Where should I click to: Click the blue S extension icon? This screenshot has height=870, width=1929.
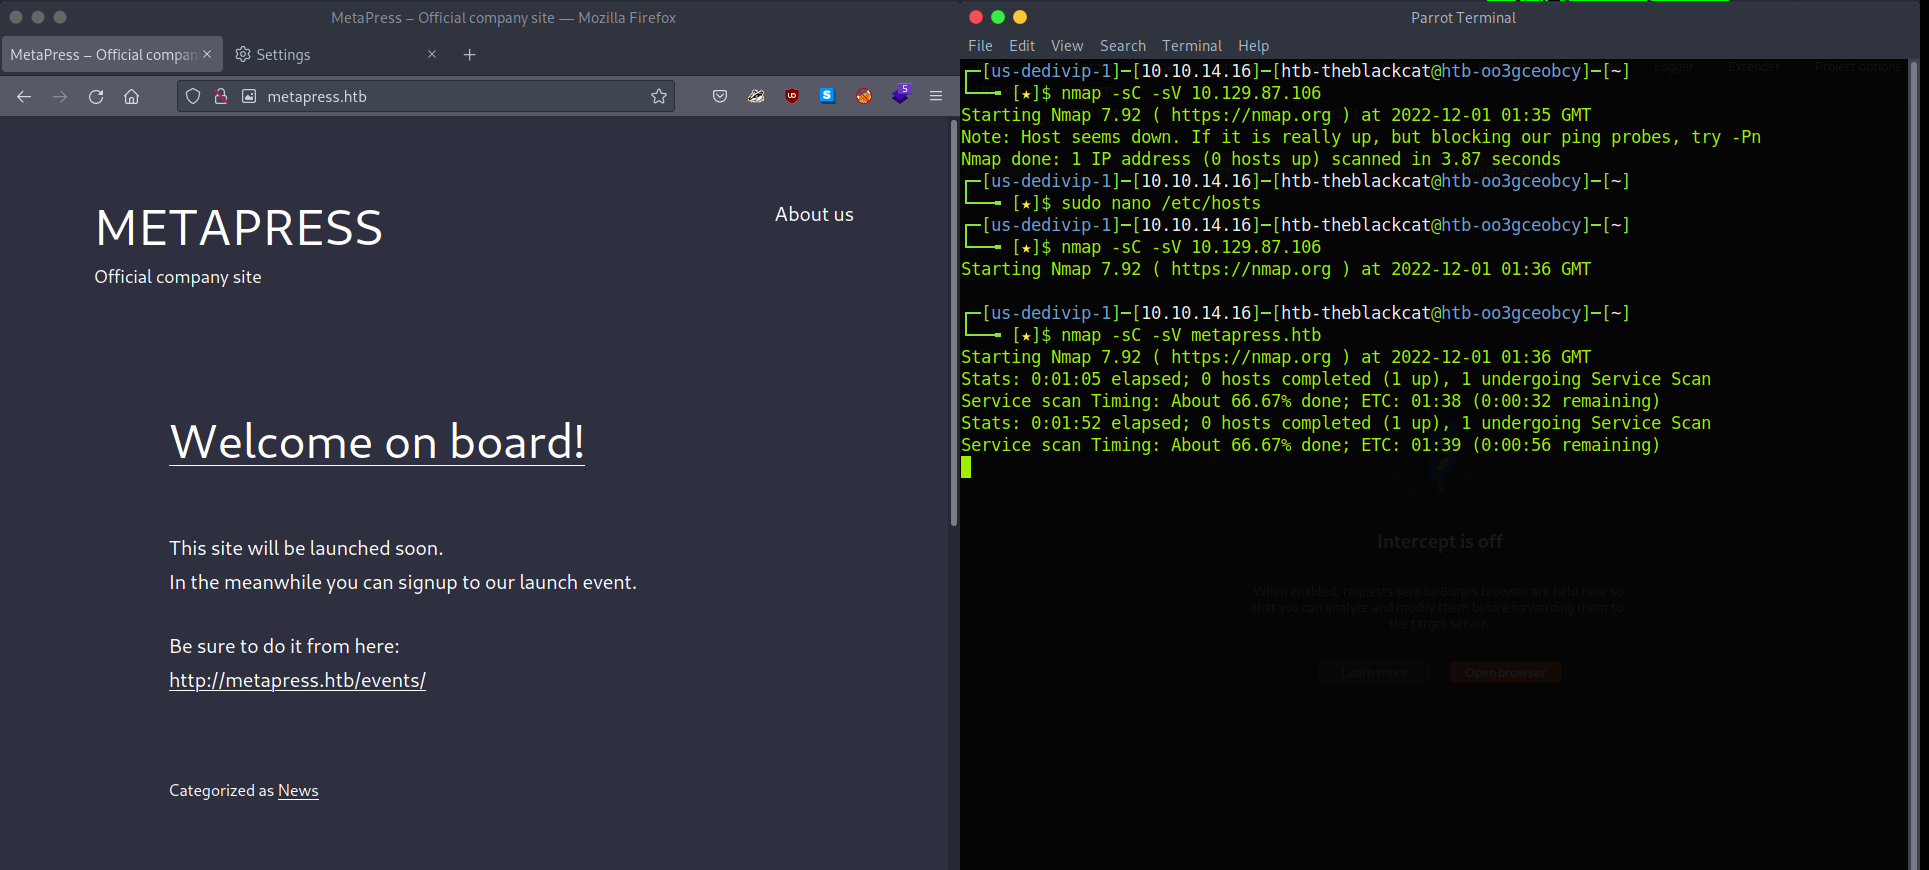tap(827, 96)
